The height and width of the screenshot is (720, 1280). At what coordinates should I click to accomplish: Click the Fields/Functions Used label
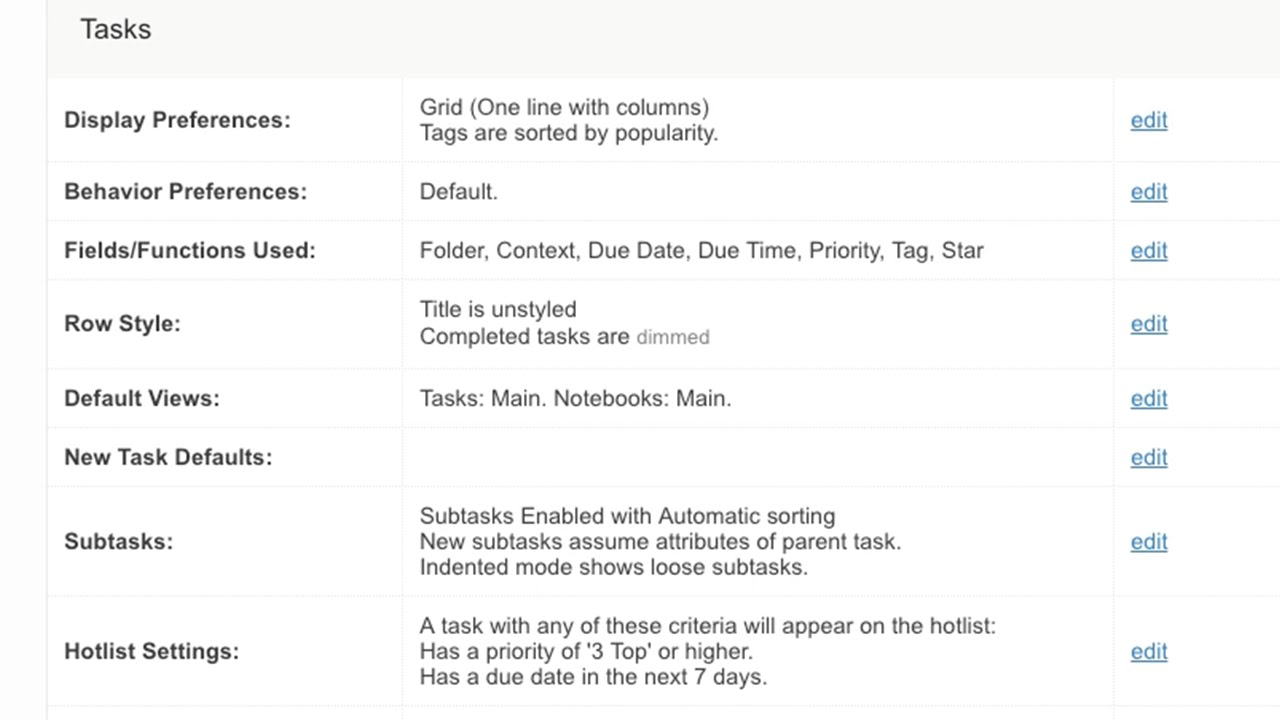coord(189,251)
